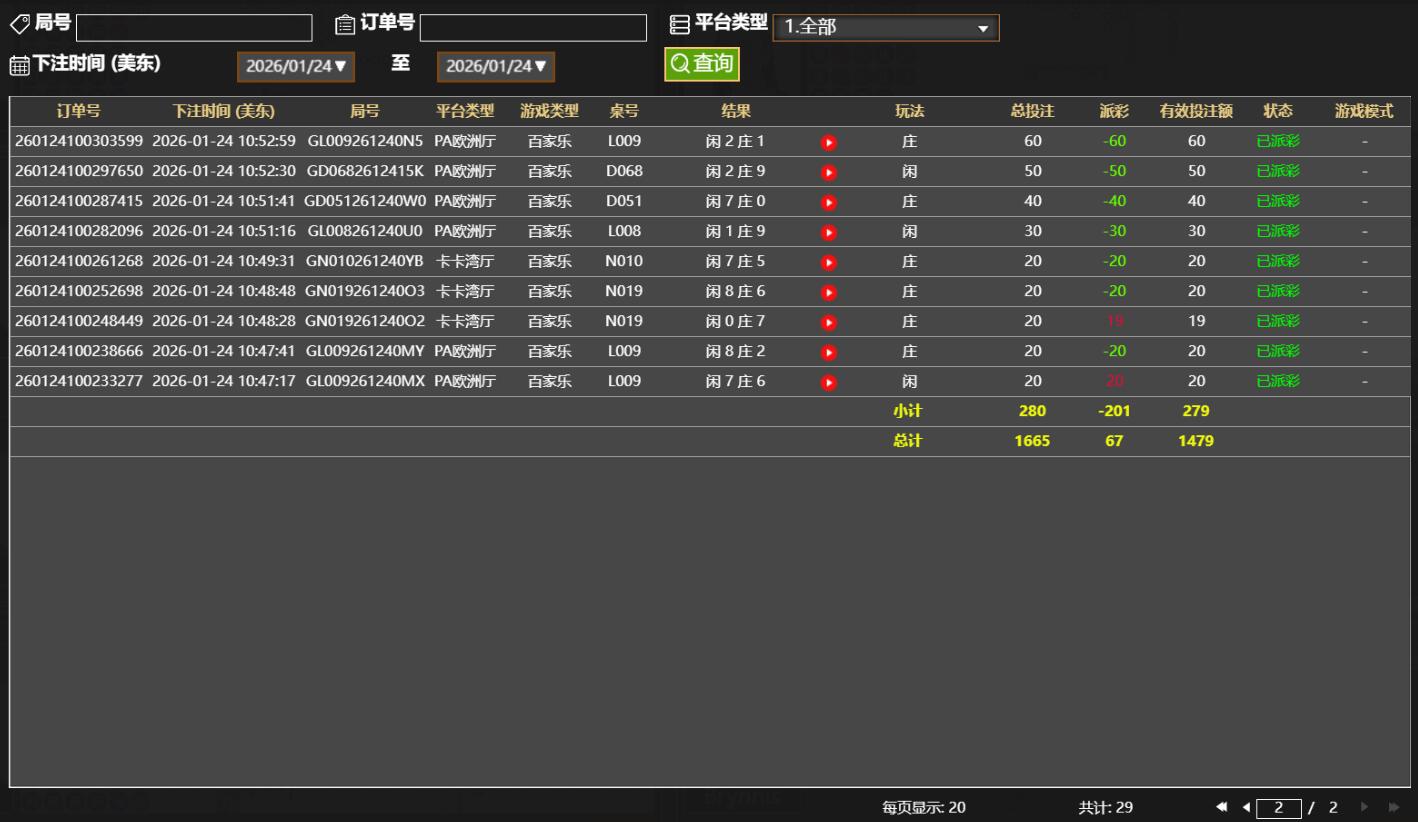Play replay for round GD0682612415K

828,172
